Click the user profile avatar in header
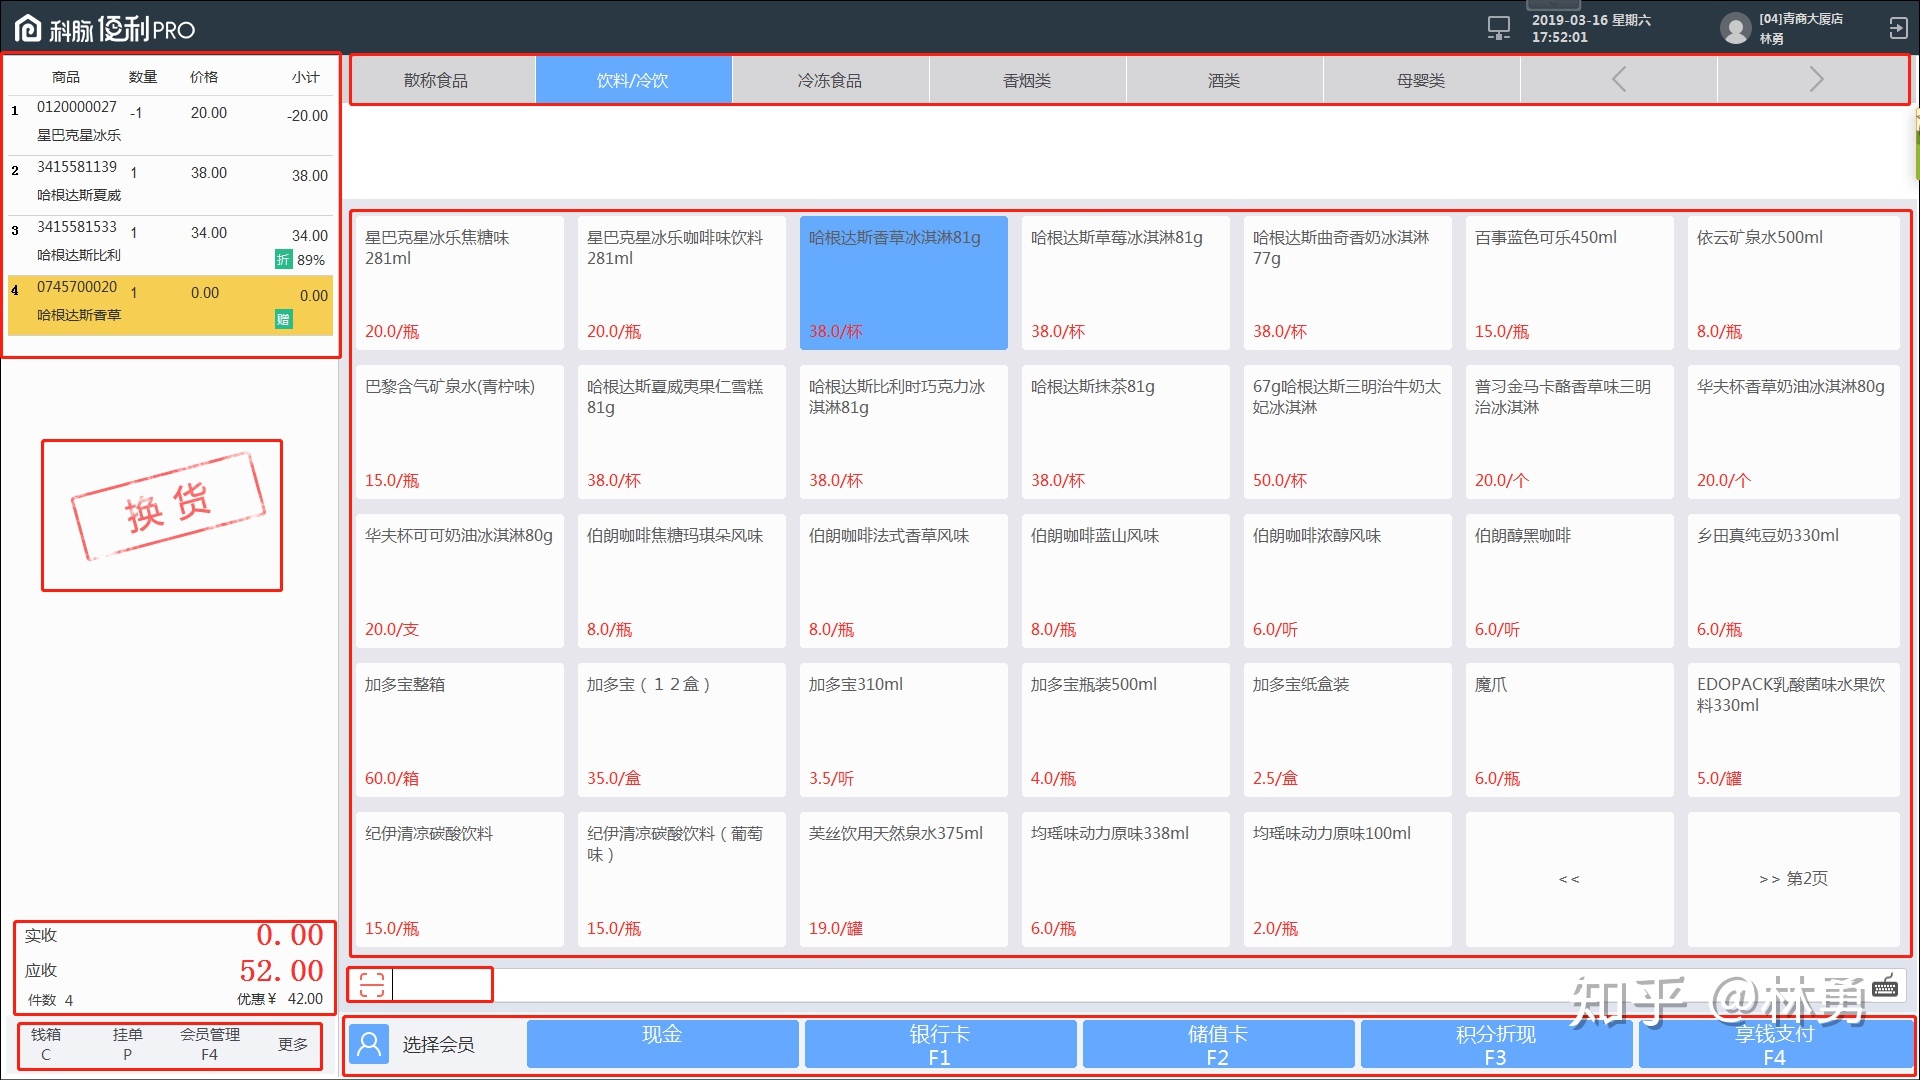The image size is (1920, 1080). pos(1735,28)
